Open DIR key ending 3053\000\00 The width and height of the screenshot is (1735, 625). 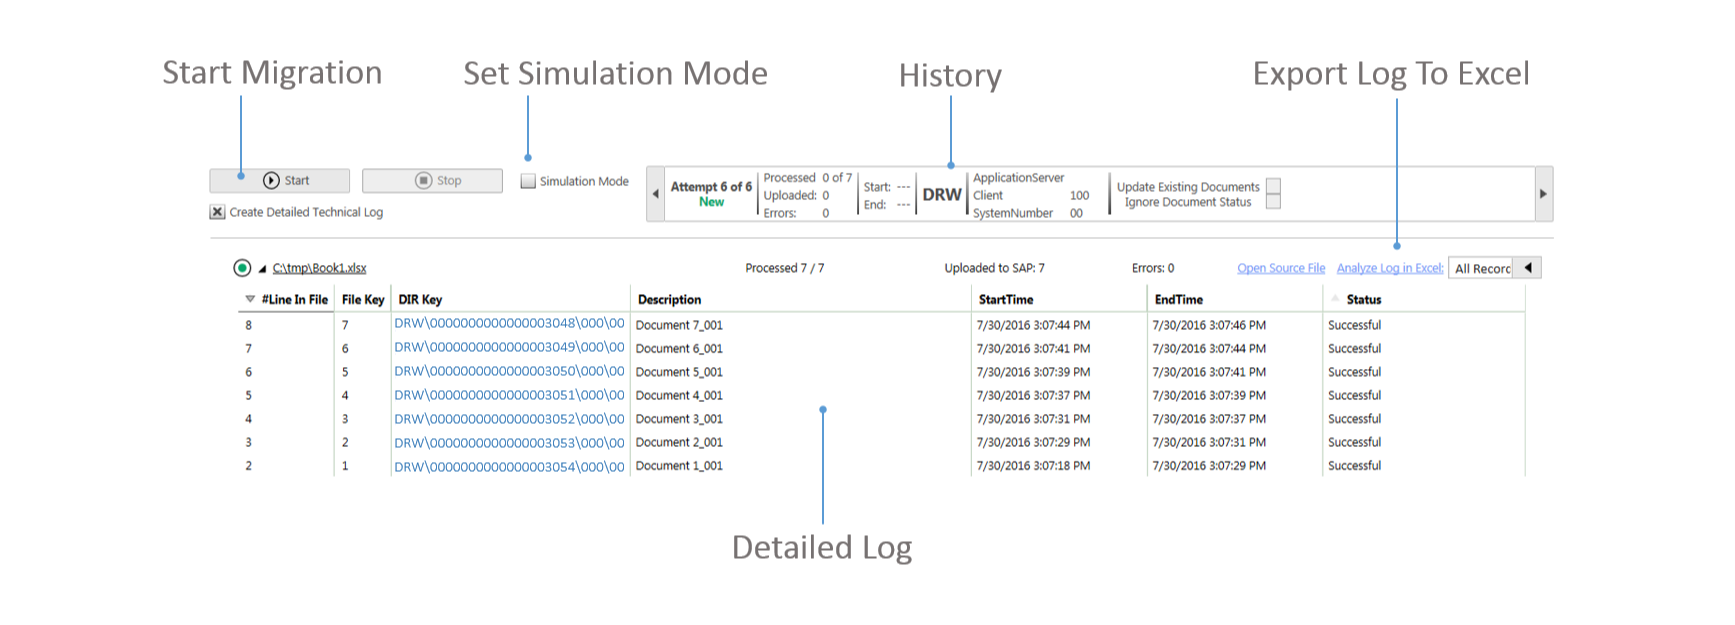click(x=509, y=442)
